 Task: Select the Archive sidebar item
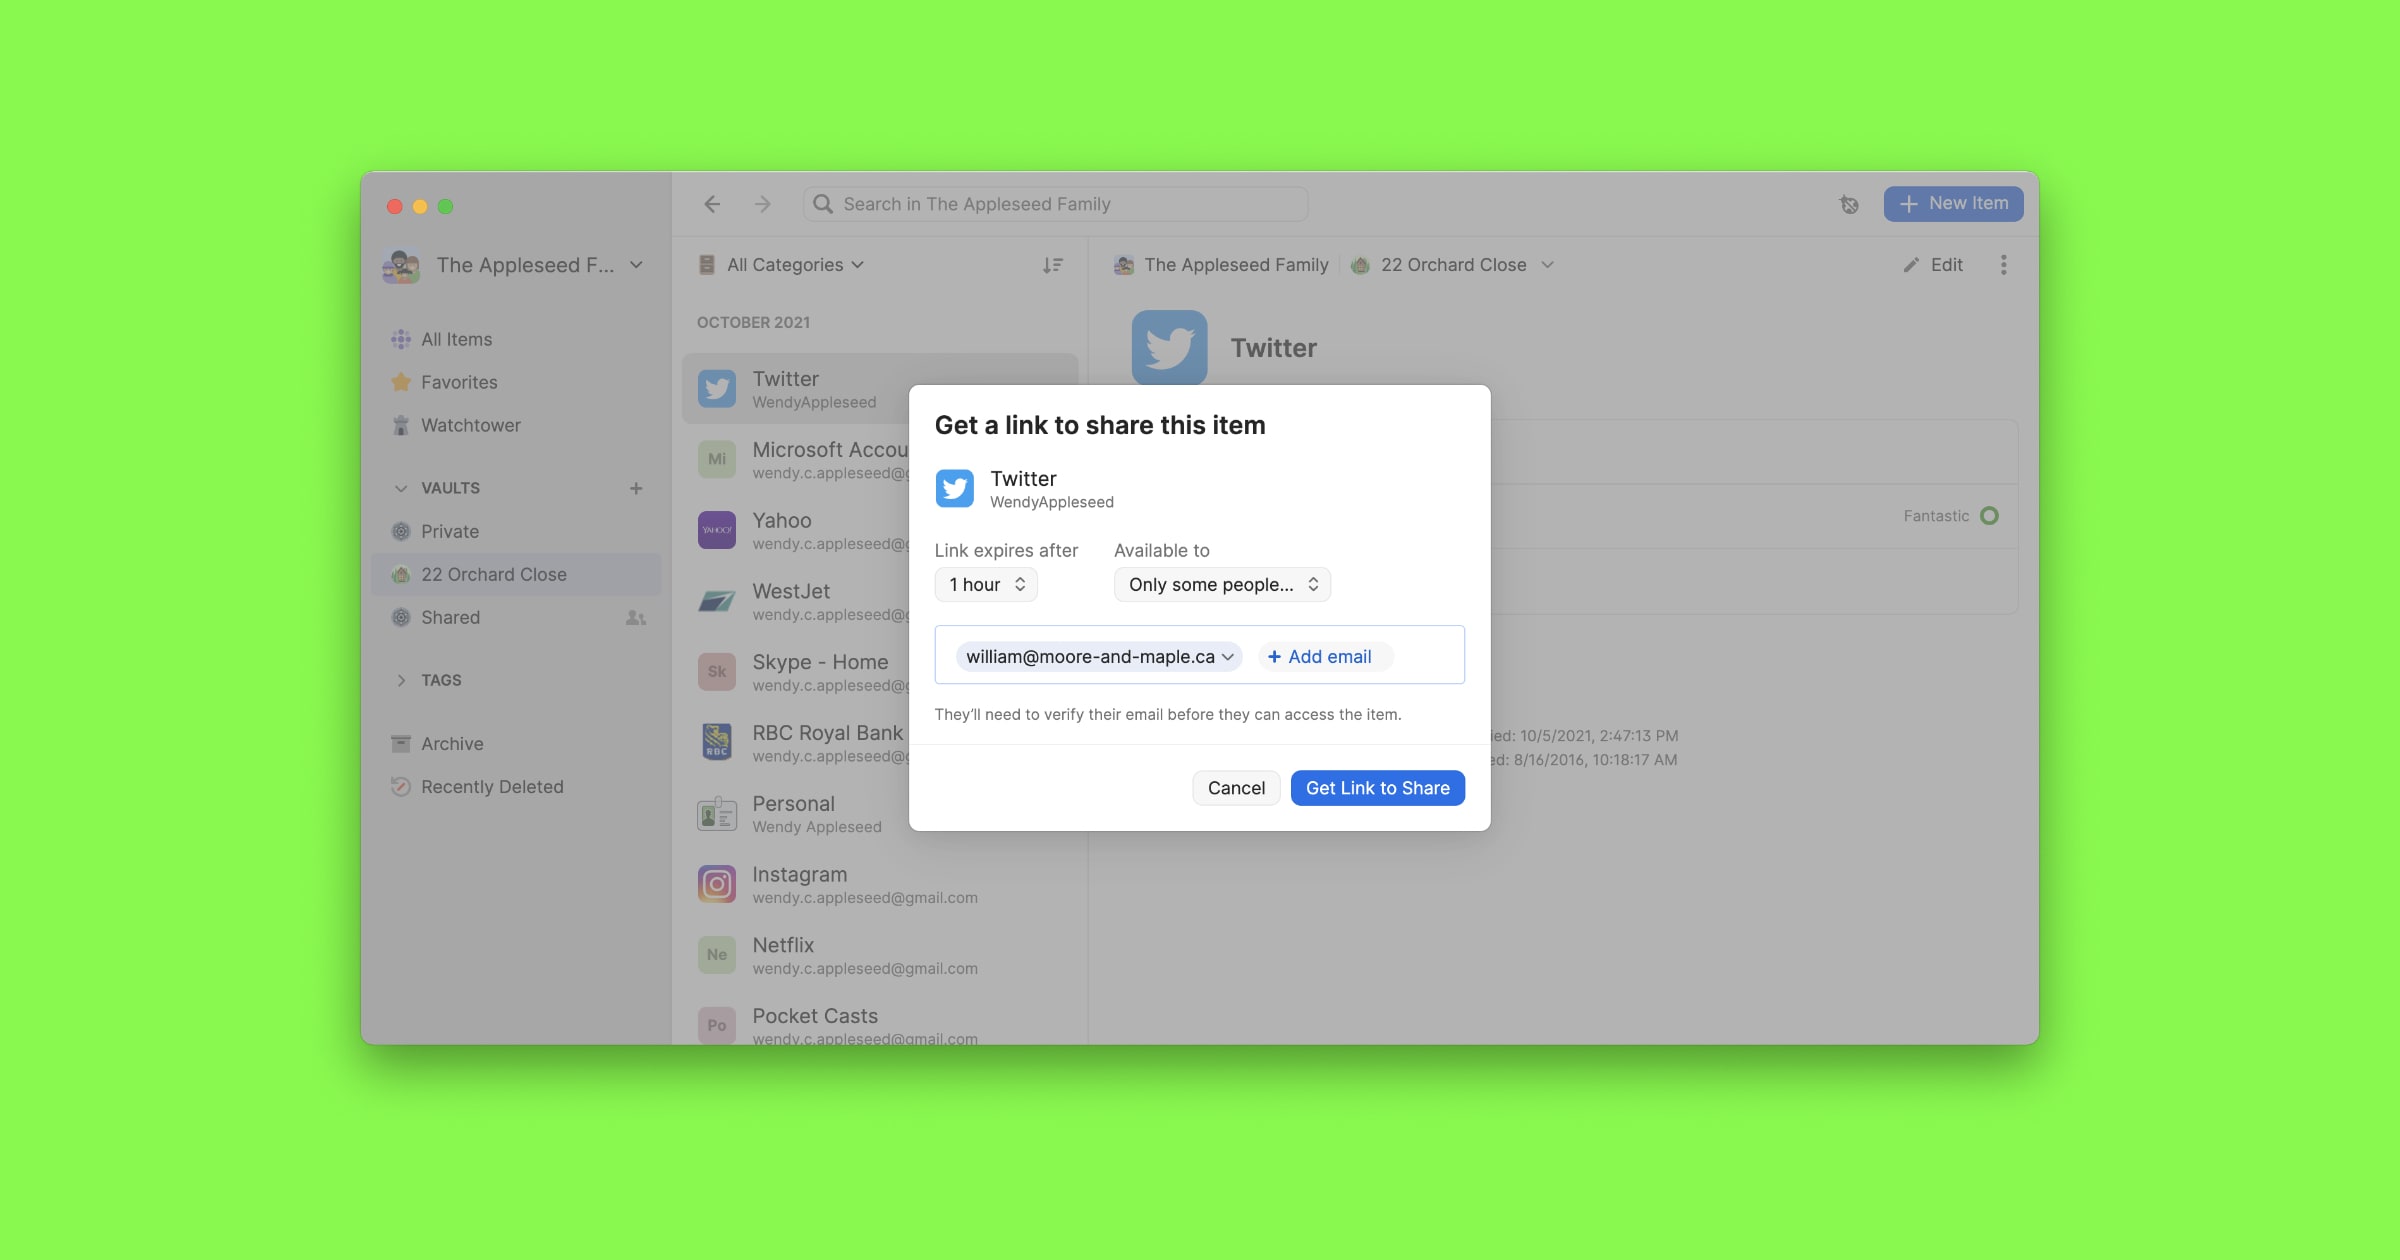451,744
